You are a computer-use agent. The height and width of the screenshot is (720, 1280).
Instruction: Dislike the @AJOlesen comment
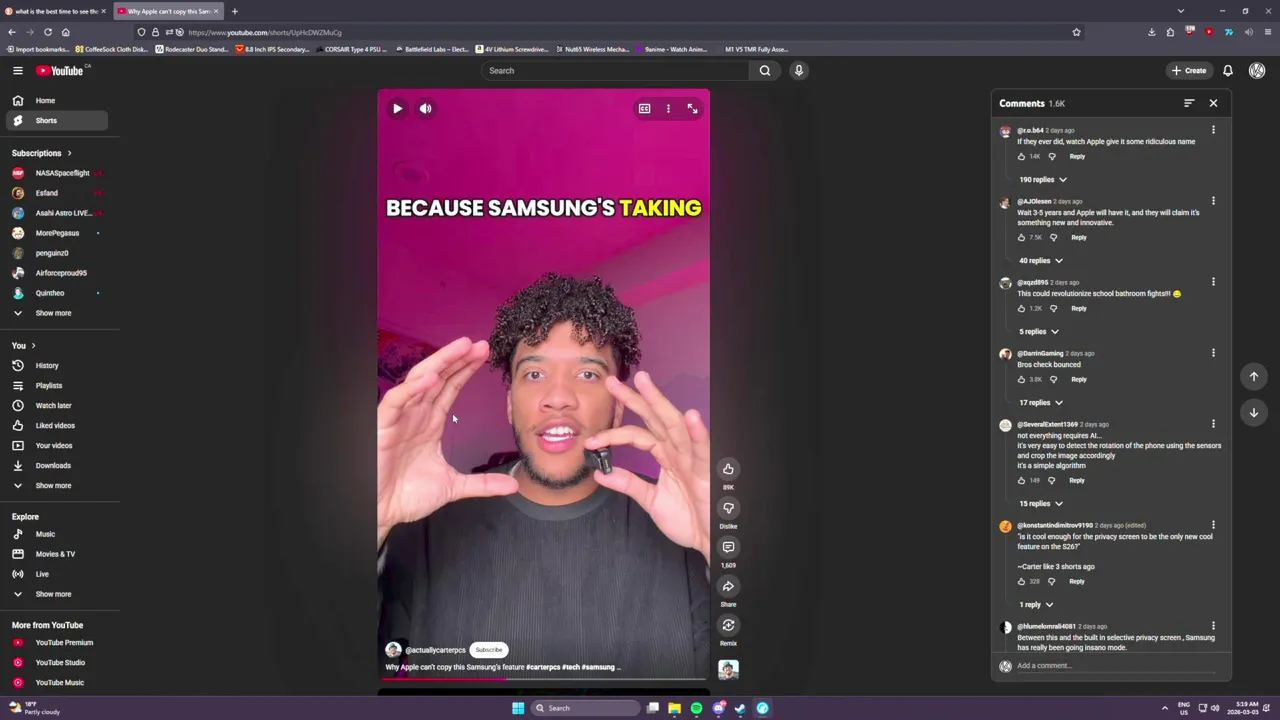1053,238
